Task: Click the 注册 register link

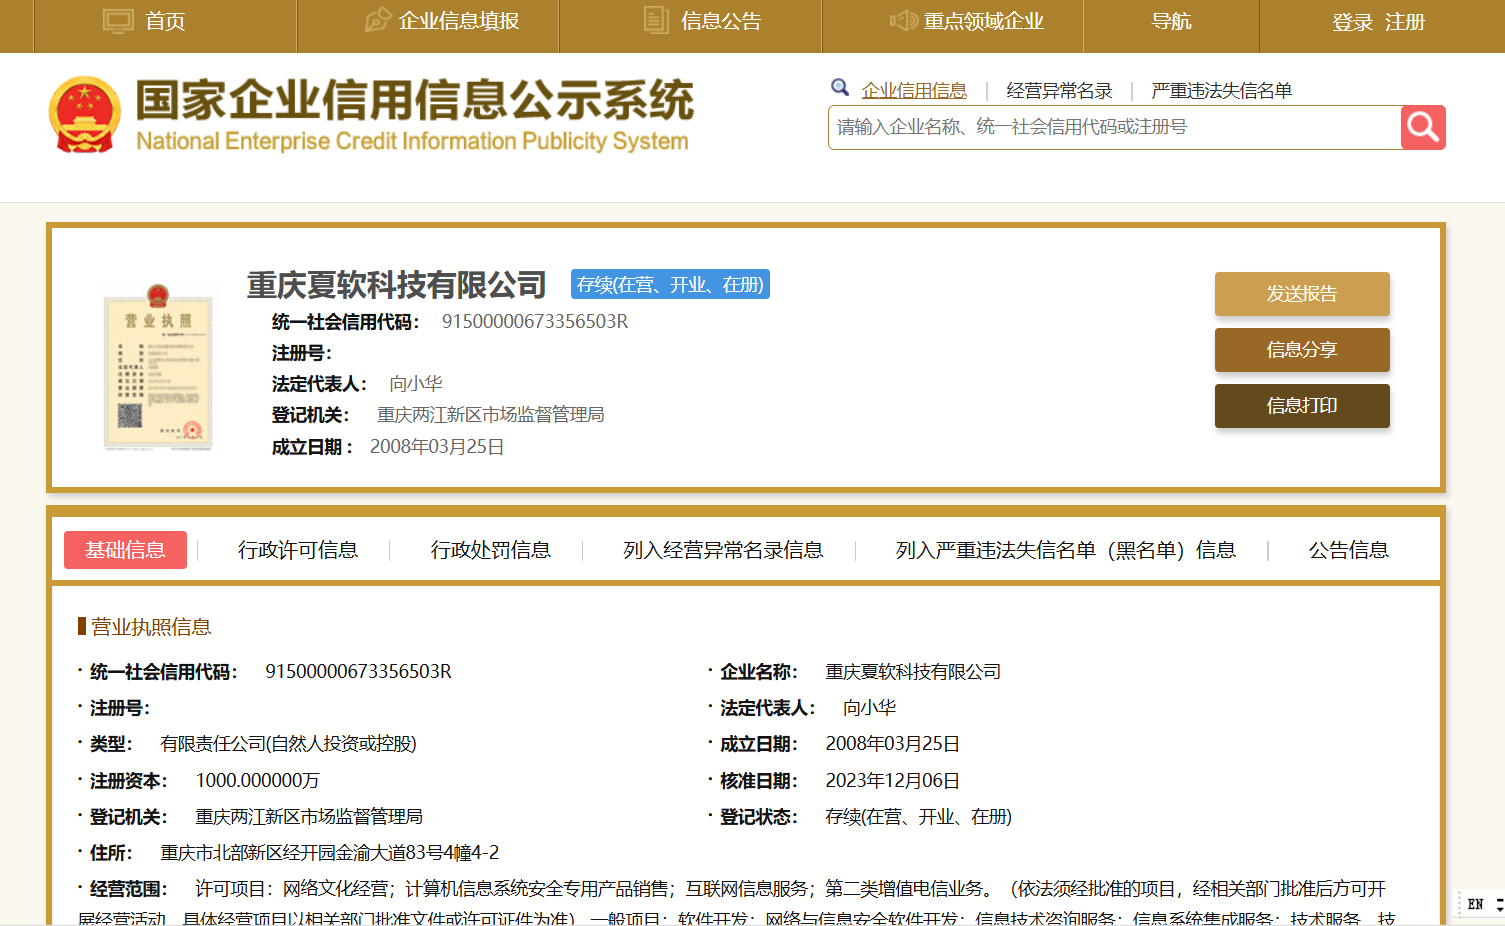Action: tap(1405, 22)
